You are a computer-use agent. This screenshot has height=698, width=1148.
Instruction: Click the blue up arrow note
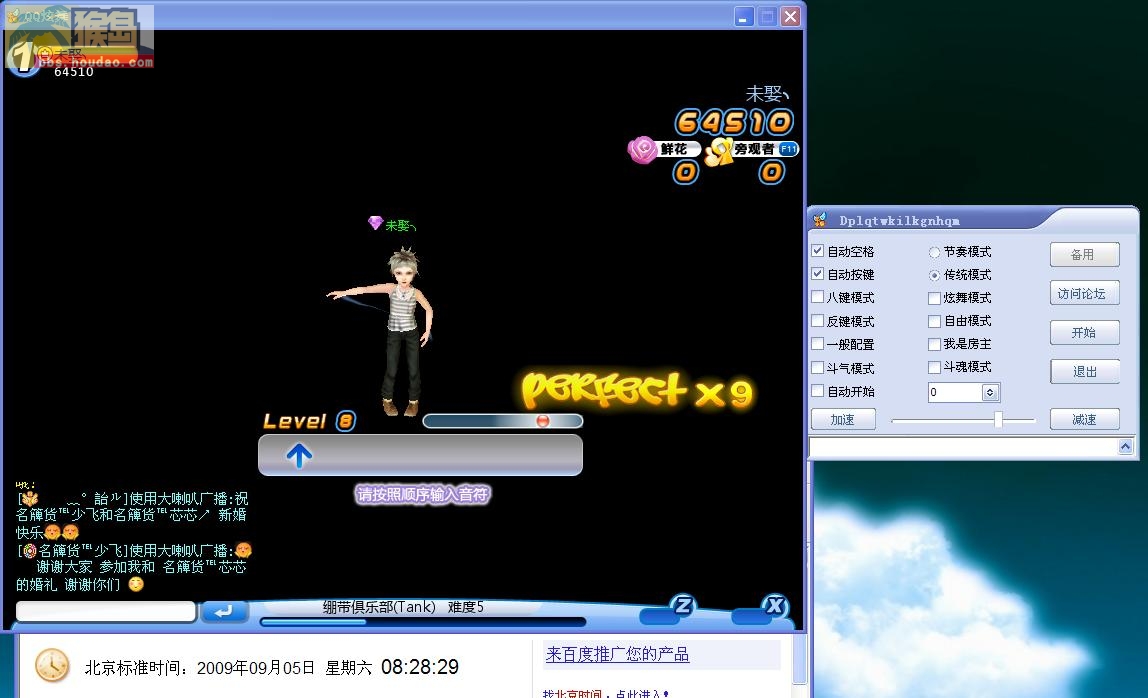[x=299, y=456]
